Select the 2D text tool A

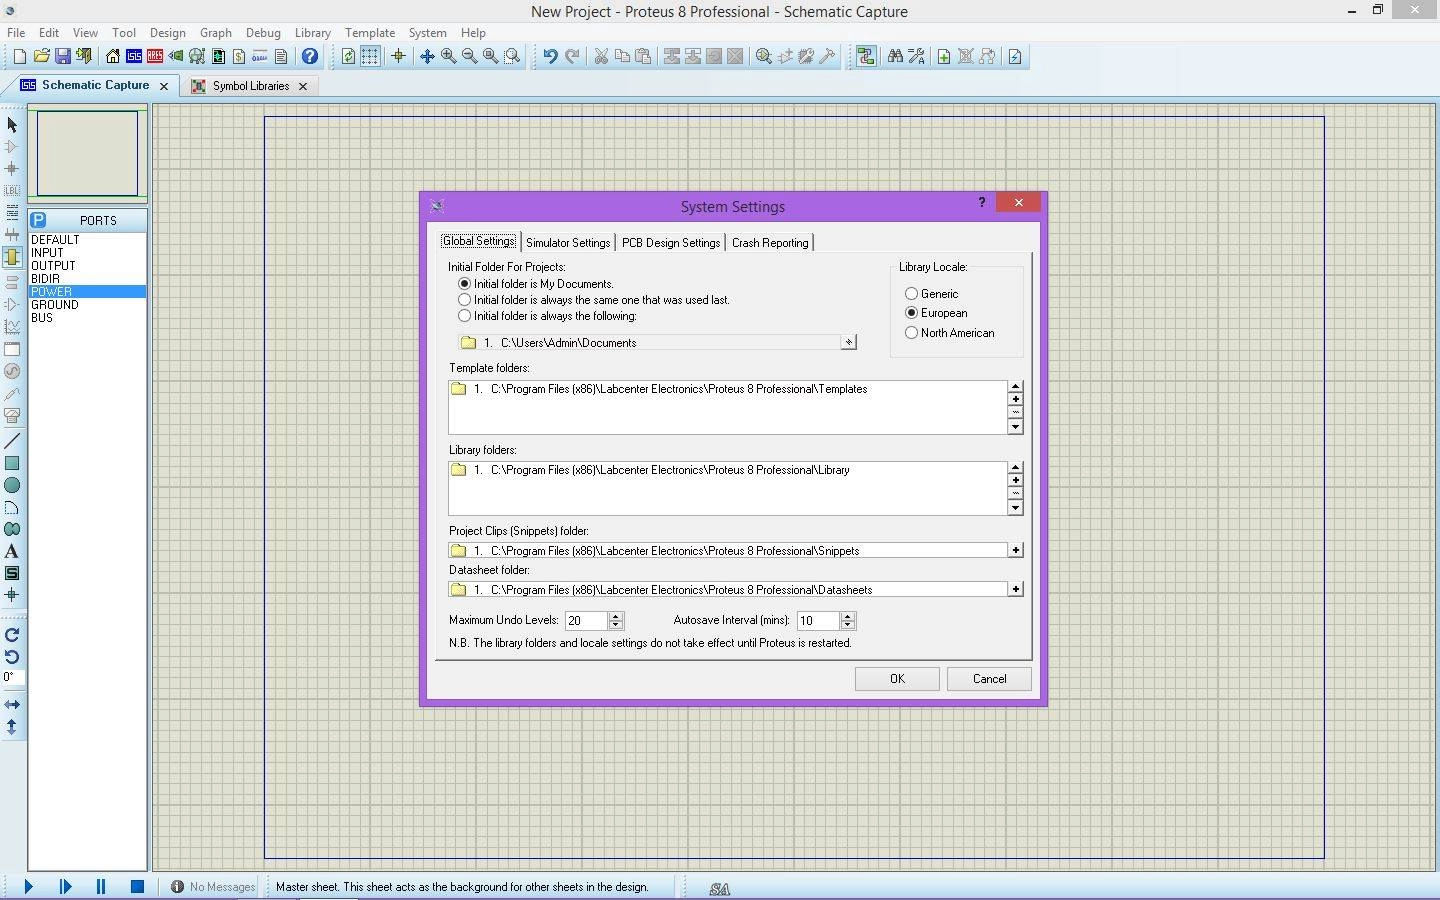(12, 551)
